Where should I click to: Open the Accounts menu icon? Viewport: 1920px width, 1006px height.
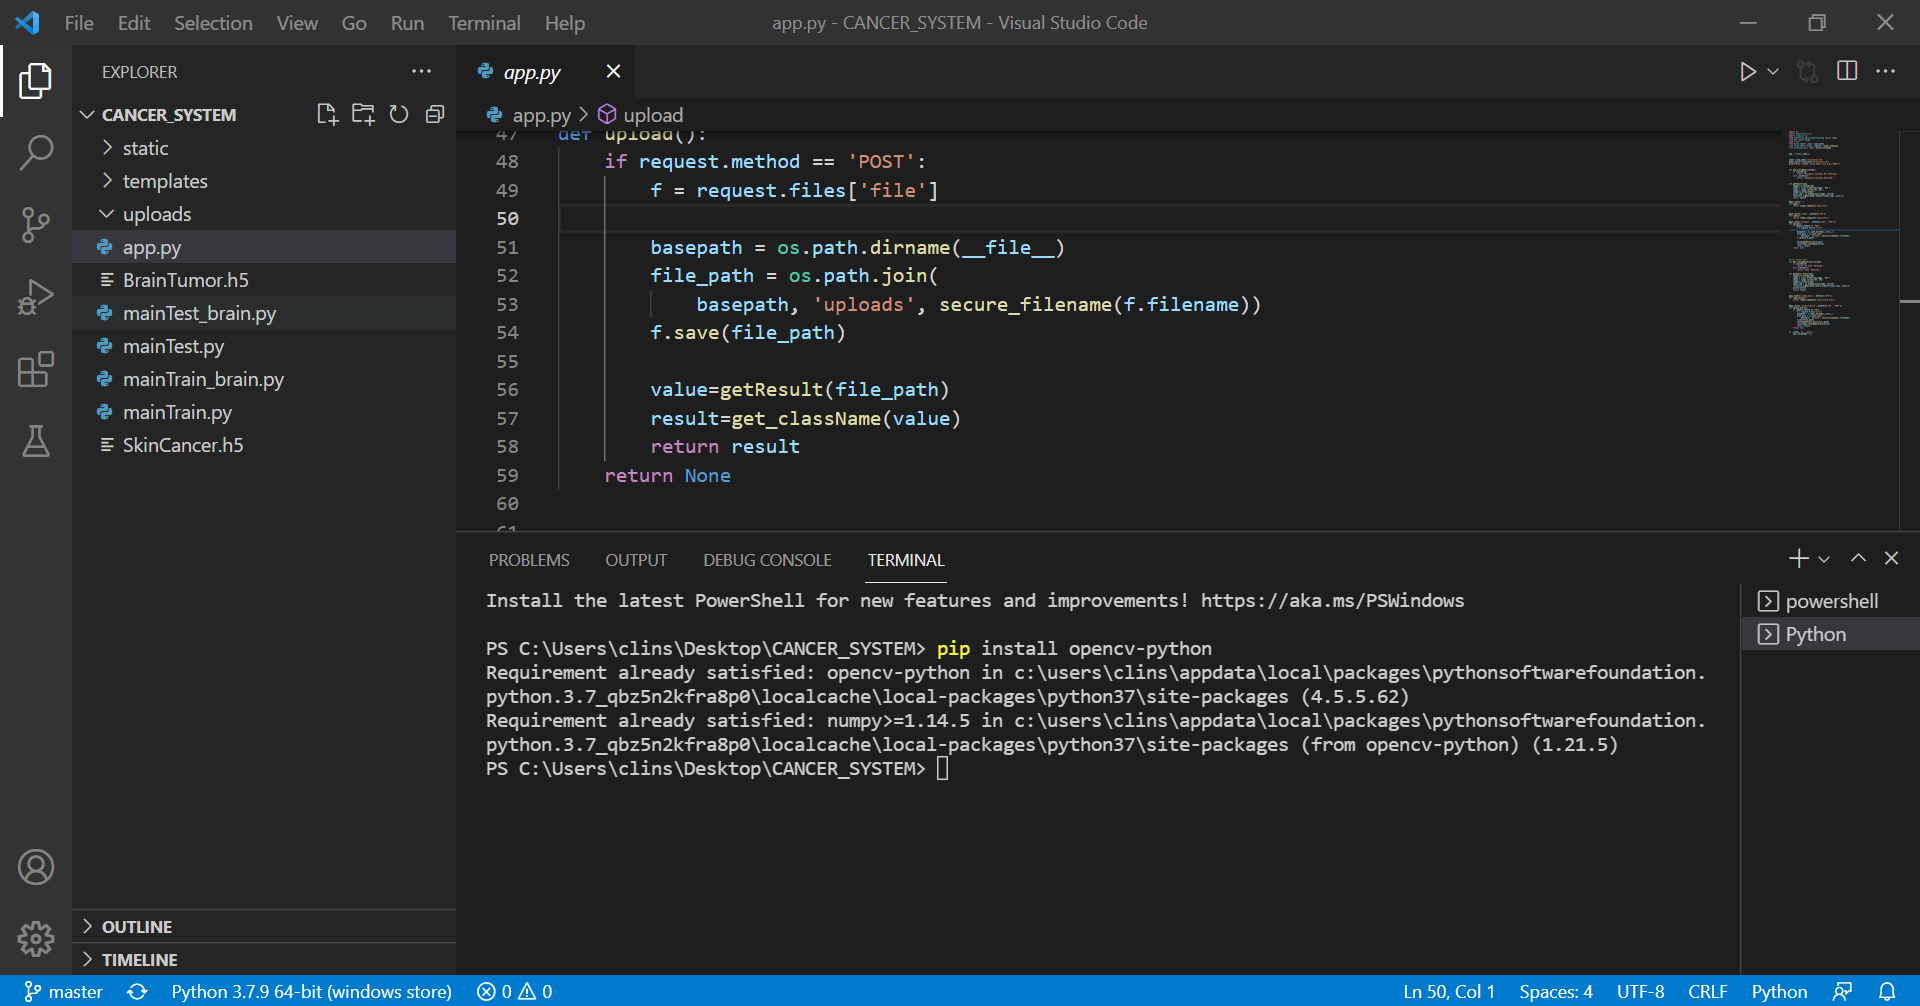click(x=36, y=867)
